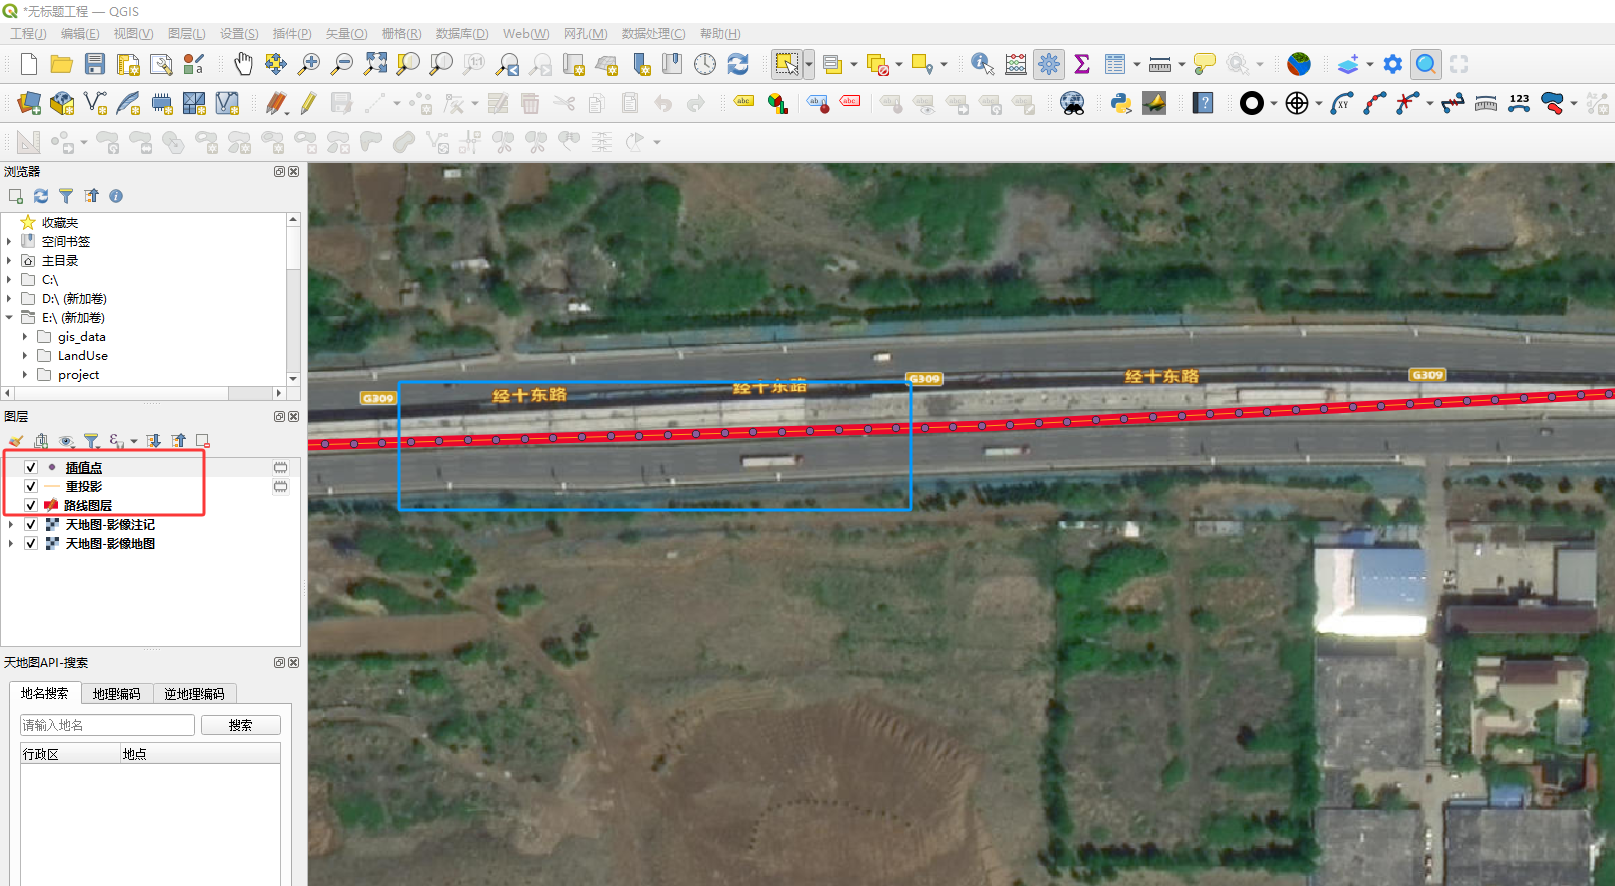
Task: Zoom to full extent
Action: pos(375,64)
